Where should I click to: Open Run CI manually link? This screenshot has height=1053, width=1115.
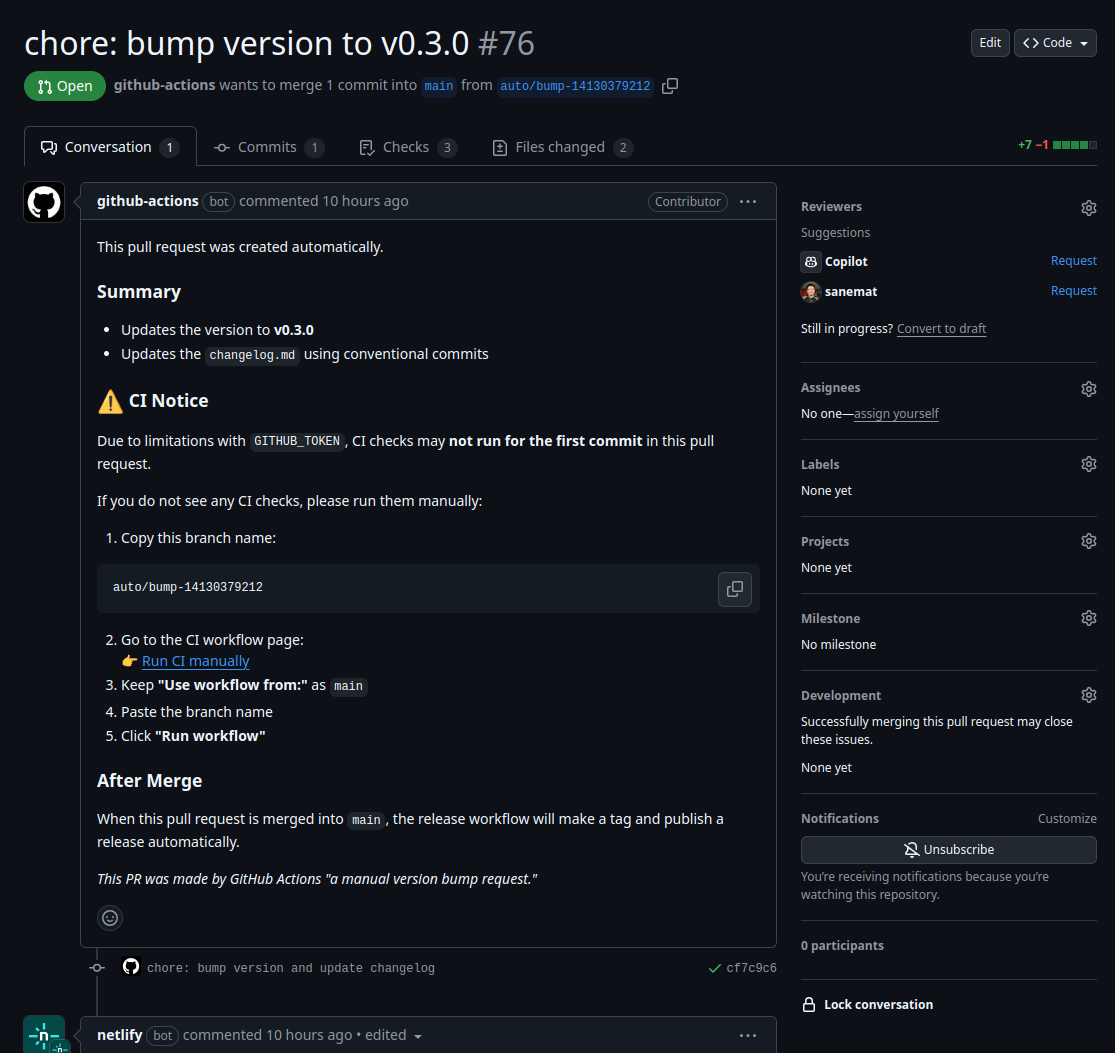point(196,661)
